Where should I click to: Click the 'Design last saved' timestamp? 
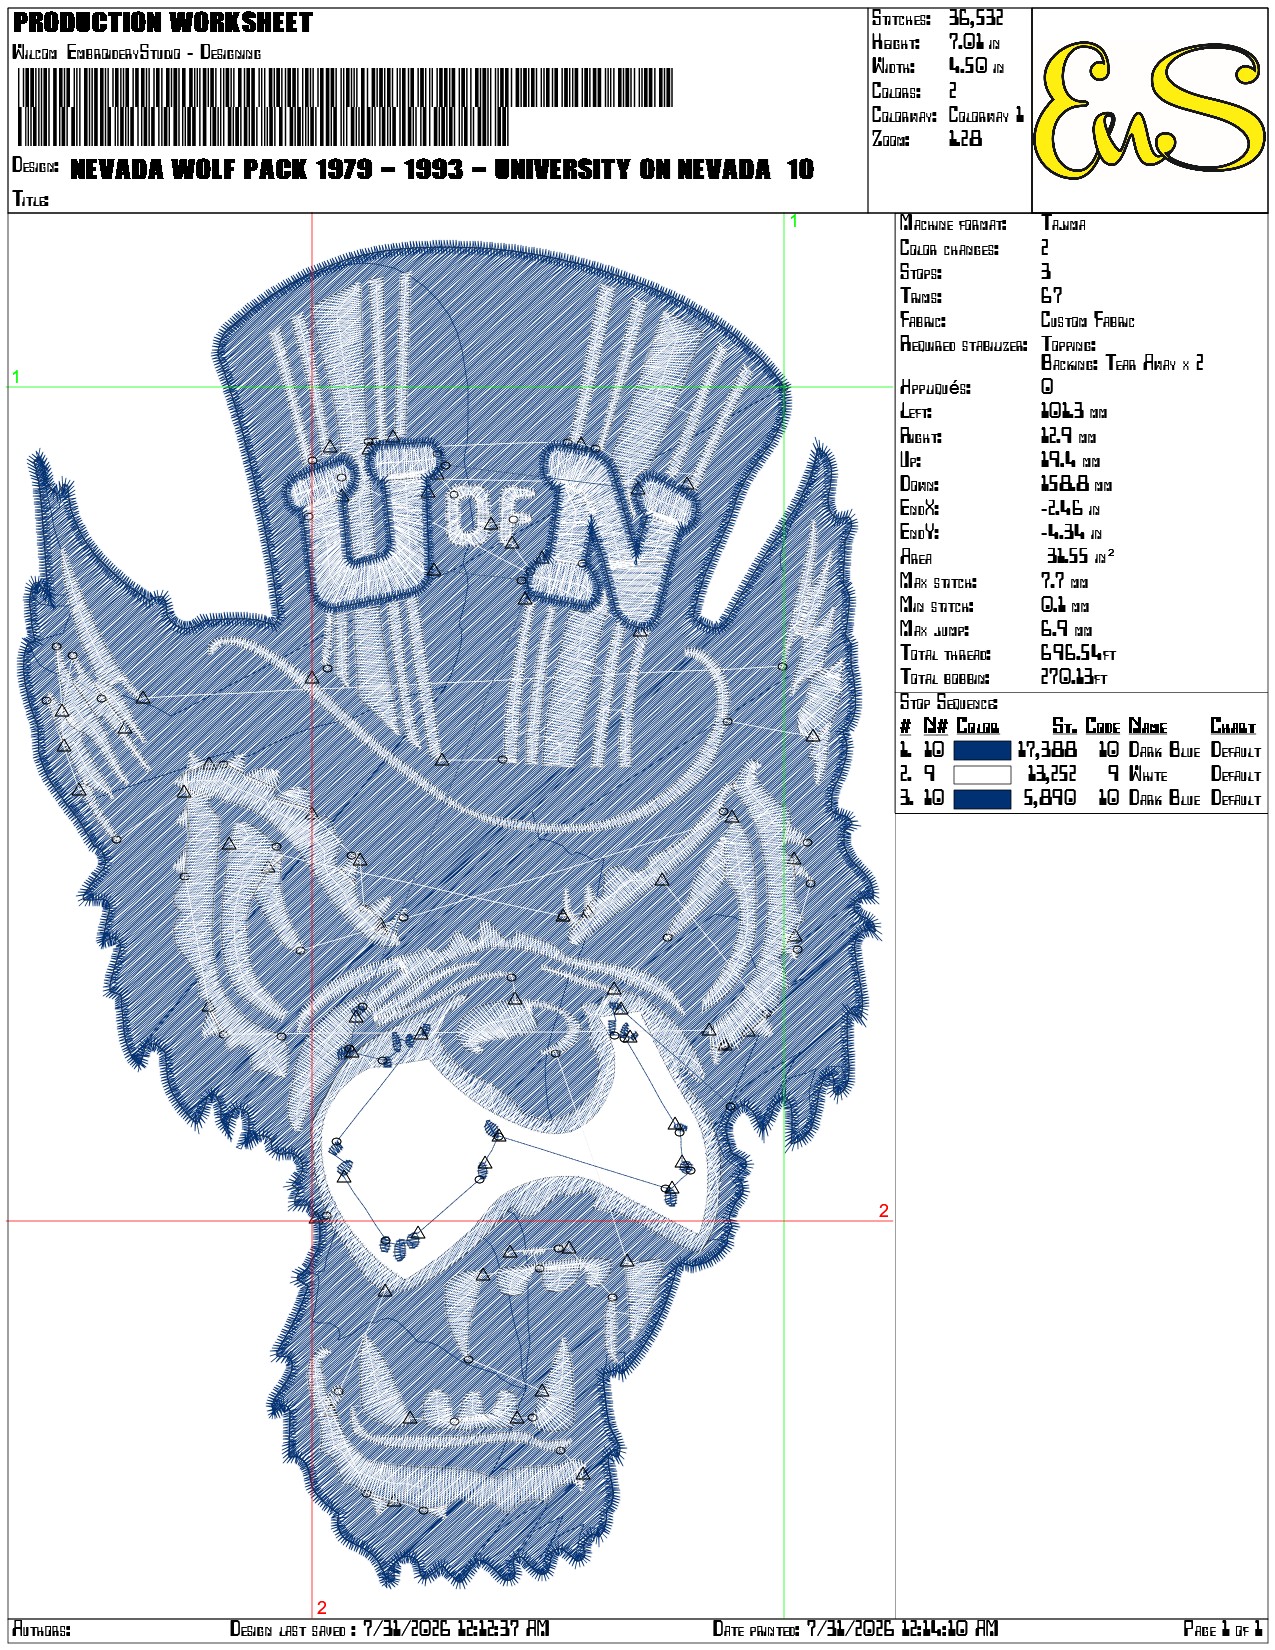point(455,1628)
